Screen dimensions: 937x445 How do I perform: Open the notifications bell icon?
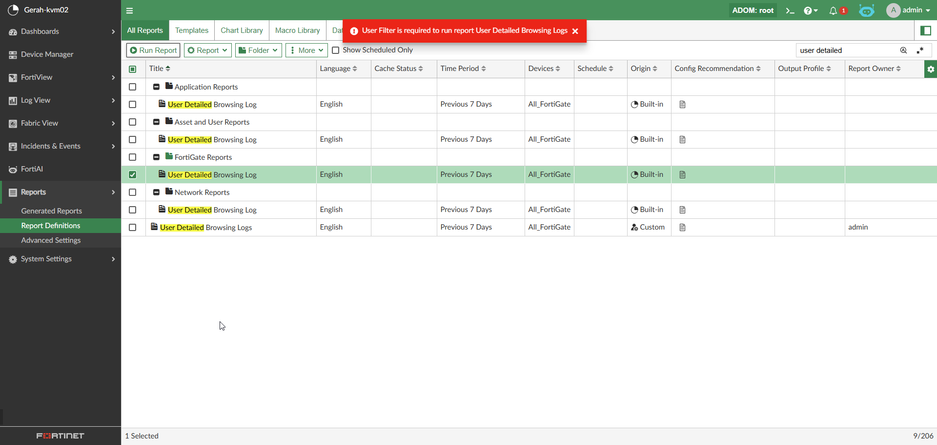(833, 10)
